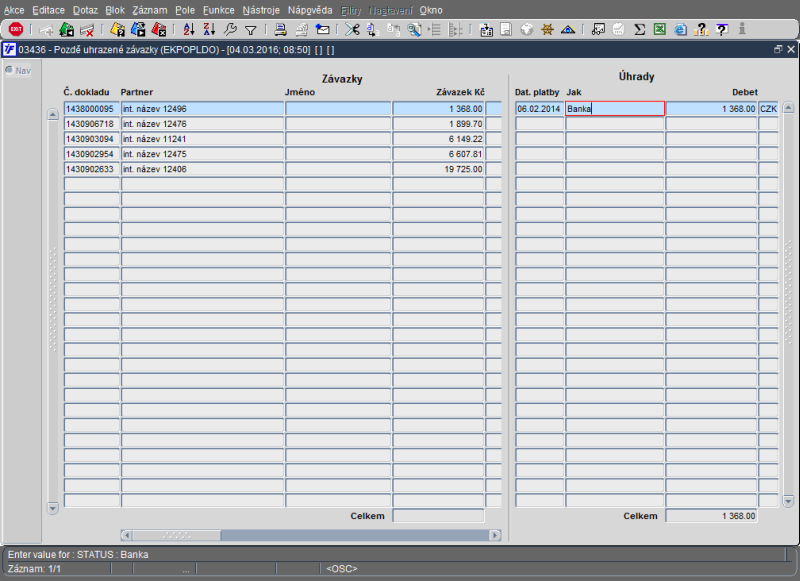Viewport: 800px width, 581px height.
Task: Click the scissors cut icon
Action: pyautogui.click(x=352, y=30)
